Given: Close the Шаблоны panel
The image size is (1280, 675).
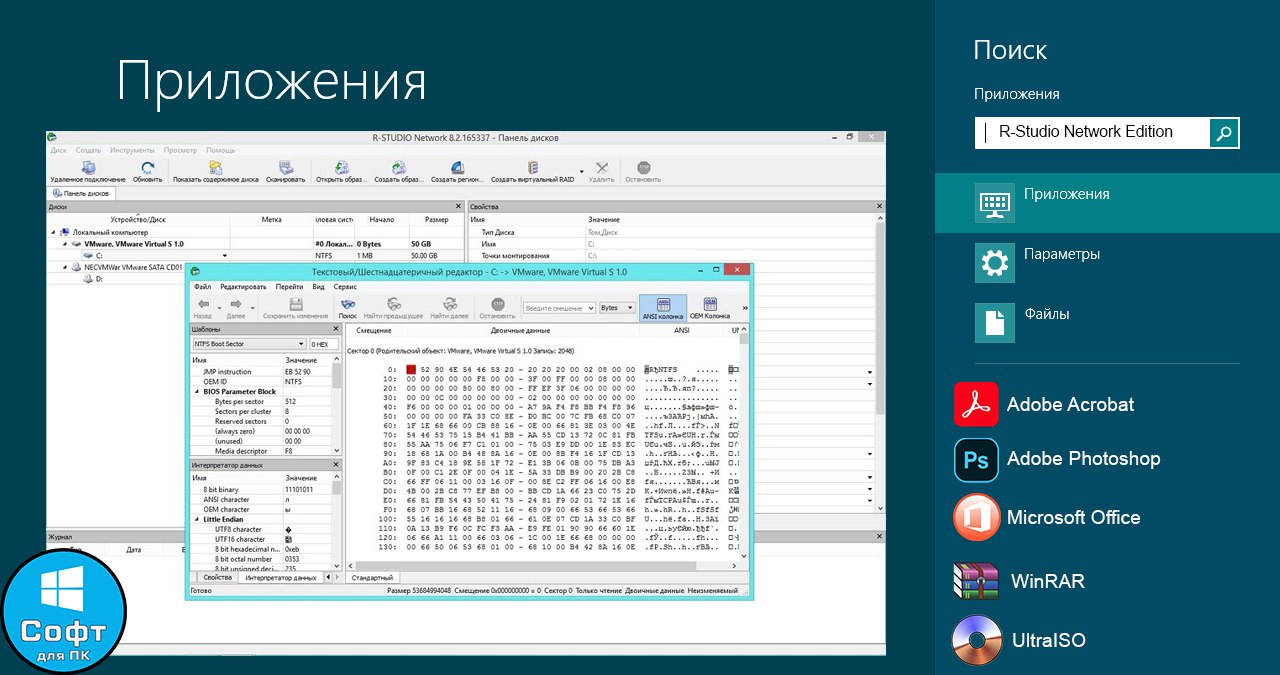Looking at the screenshot, I should pyautogui.click(x=337, y=329).
